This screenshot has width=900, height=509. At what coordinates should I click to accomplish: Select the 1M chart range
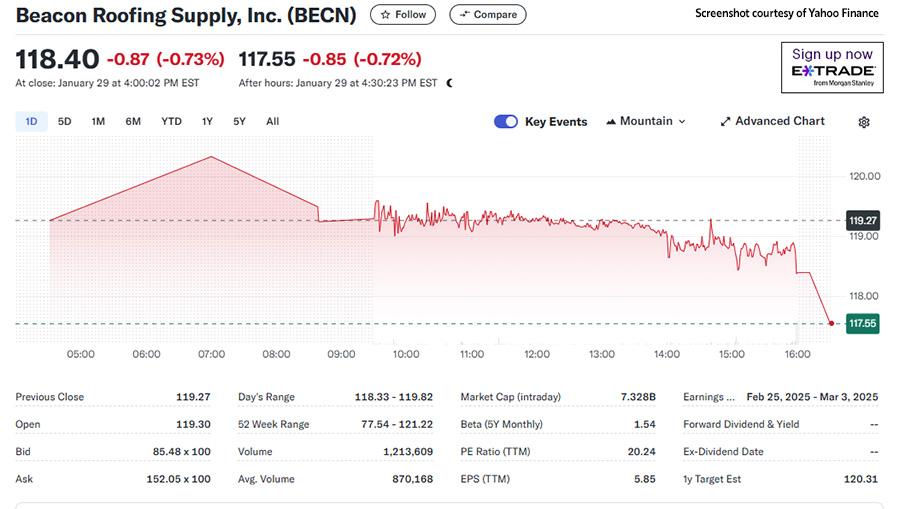98,122
